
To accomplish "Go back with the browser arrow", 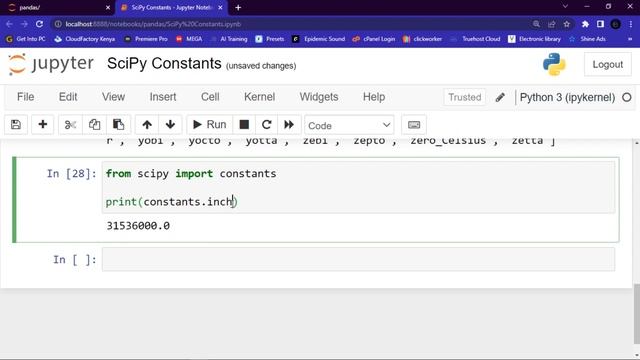I will [x=9, y=24].
